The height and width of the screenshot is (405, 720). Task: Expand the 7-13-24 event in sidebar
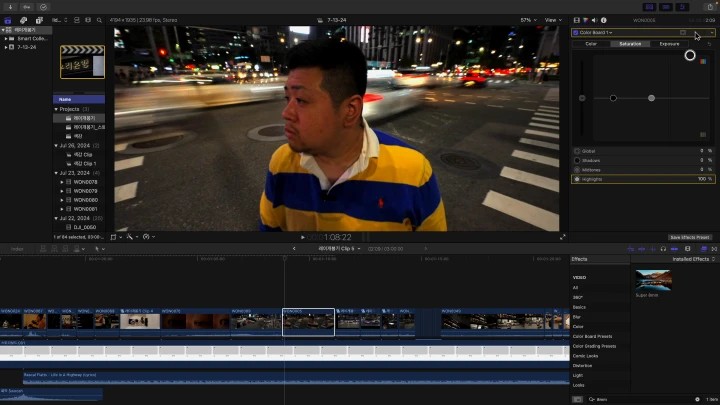[6, 47]
